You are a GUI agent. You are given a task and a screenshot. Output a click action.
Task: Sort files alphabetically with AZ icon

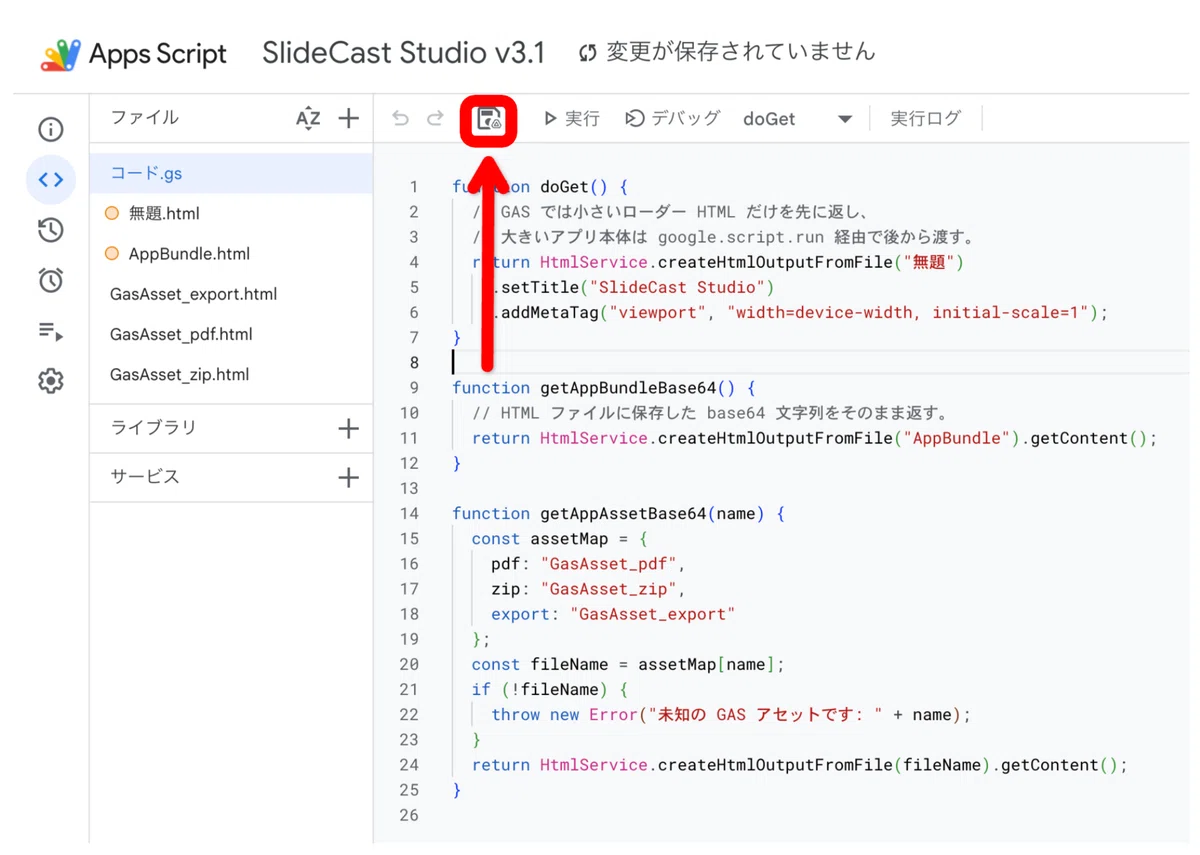click(x=308, y=119)
